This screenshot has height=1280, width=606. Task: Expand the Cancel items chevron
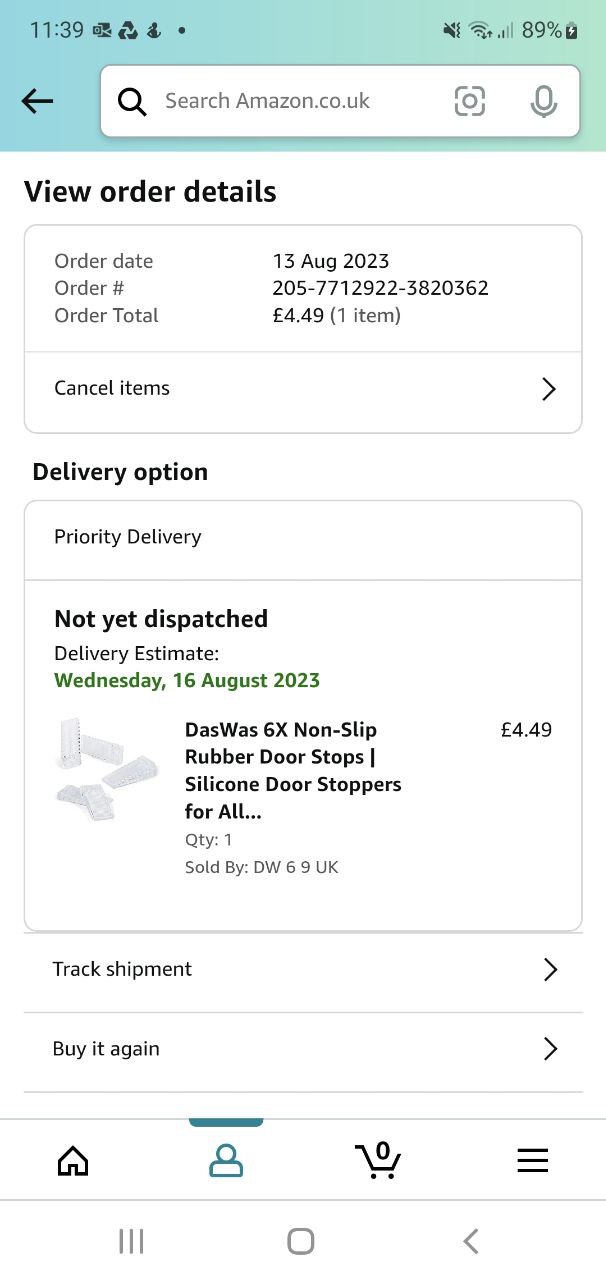[x=548, y=389]
